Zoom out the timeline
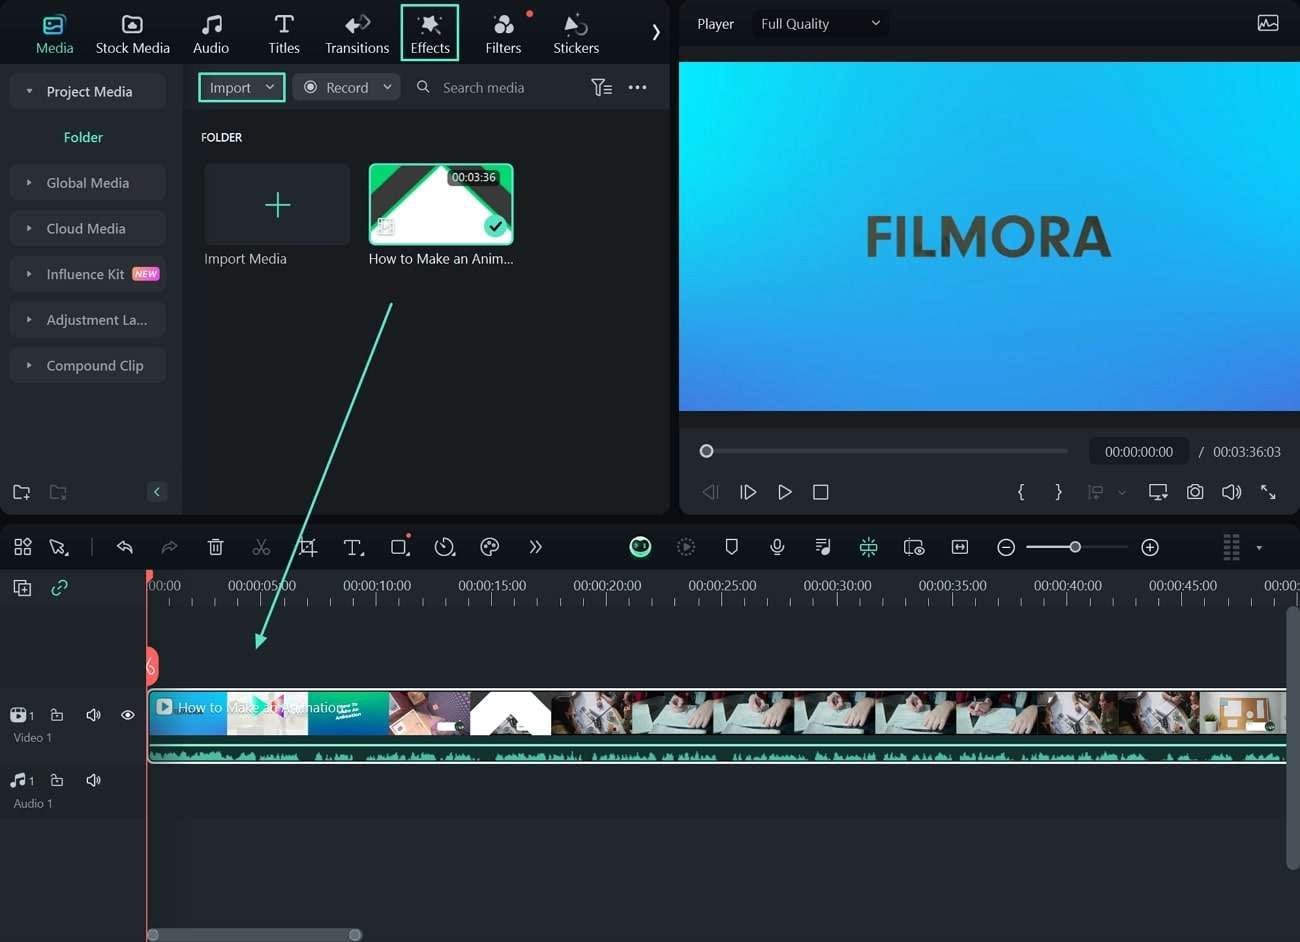 1006,547
